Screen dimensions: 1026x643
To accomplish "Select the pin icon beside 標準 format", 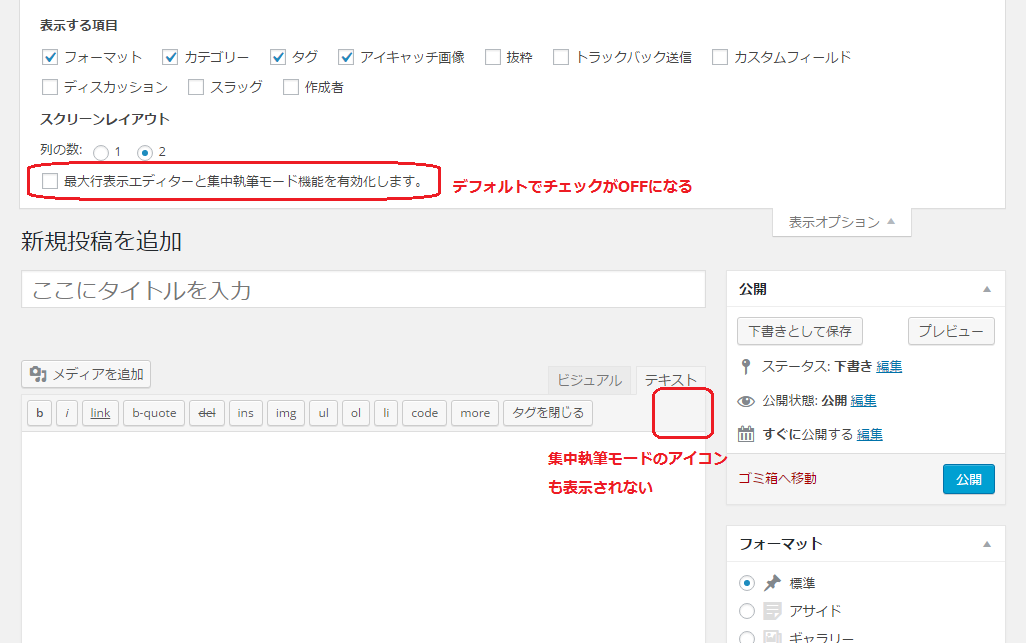I will (x=772, y=582).
